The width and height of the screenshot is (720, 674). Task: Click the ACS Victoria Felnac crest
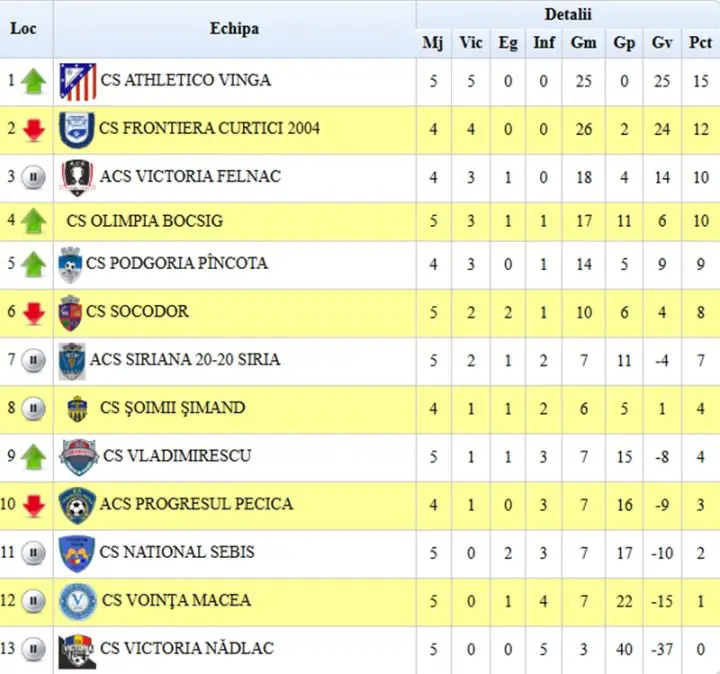[78, 178]
